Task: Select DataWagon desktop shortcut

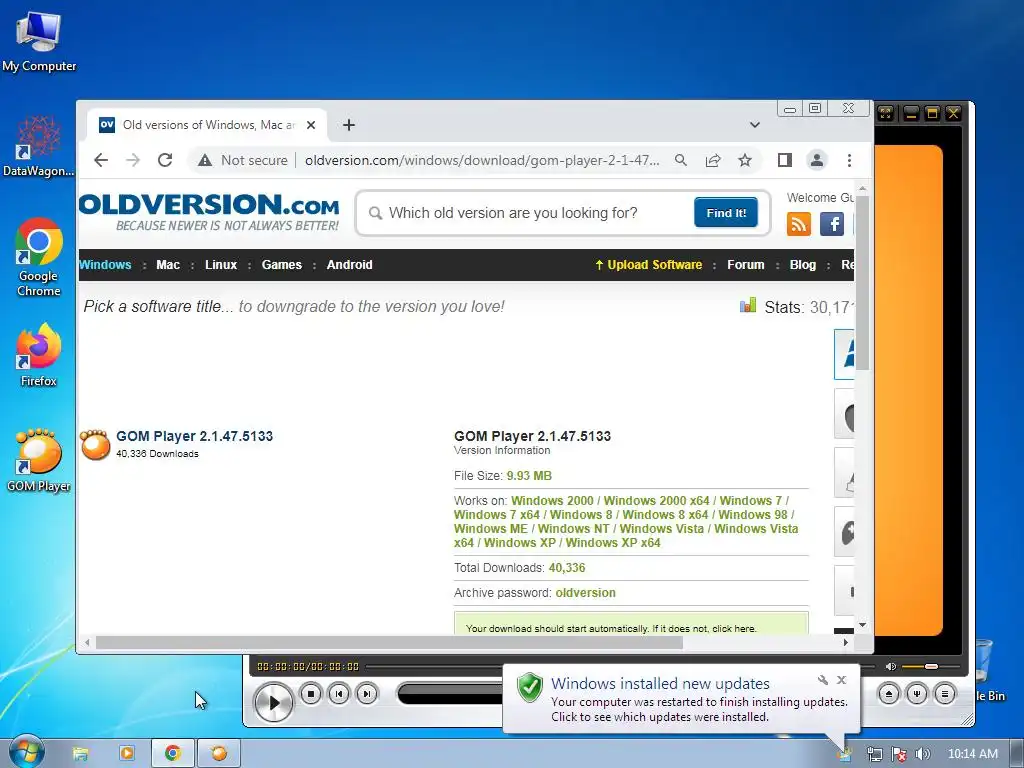Action: (x=38, y=146)
